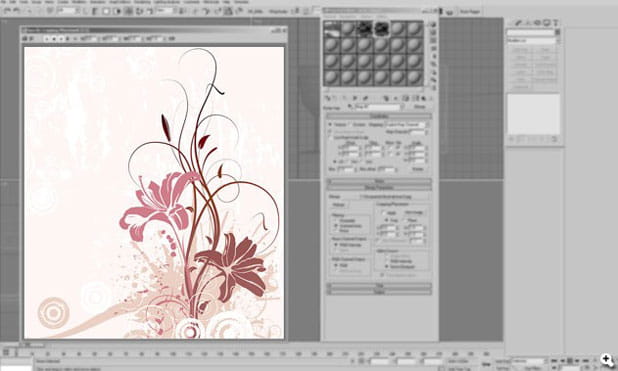Click the Undo icon in main toolbar
The image size is (618, 371).
tap(7, 11)
